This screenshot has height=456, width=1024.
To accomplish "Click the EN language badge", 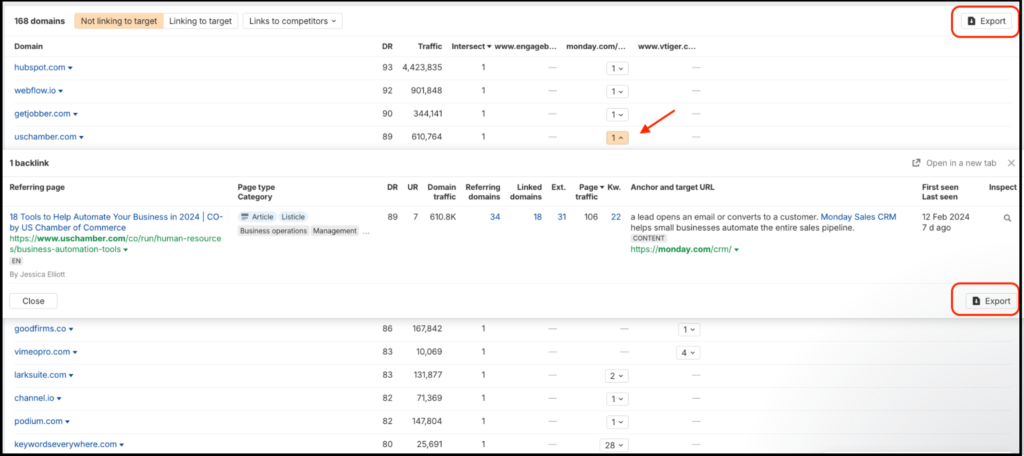I will [x=16, y=261].
